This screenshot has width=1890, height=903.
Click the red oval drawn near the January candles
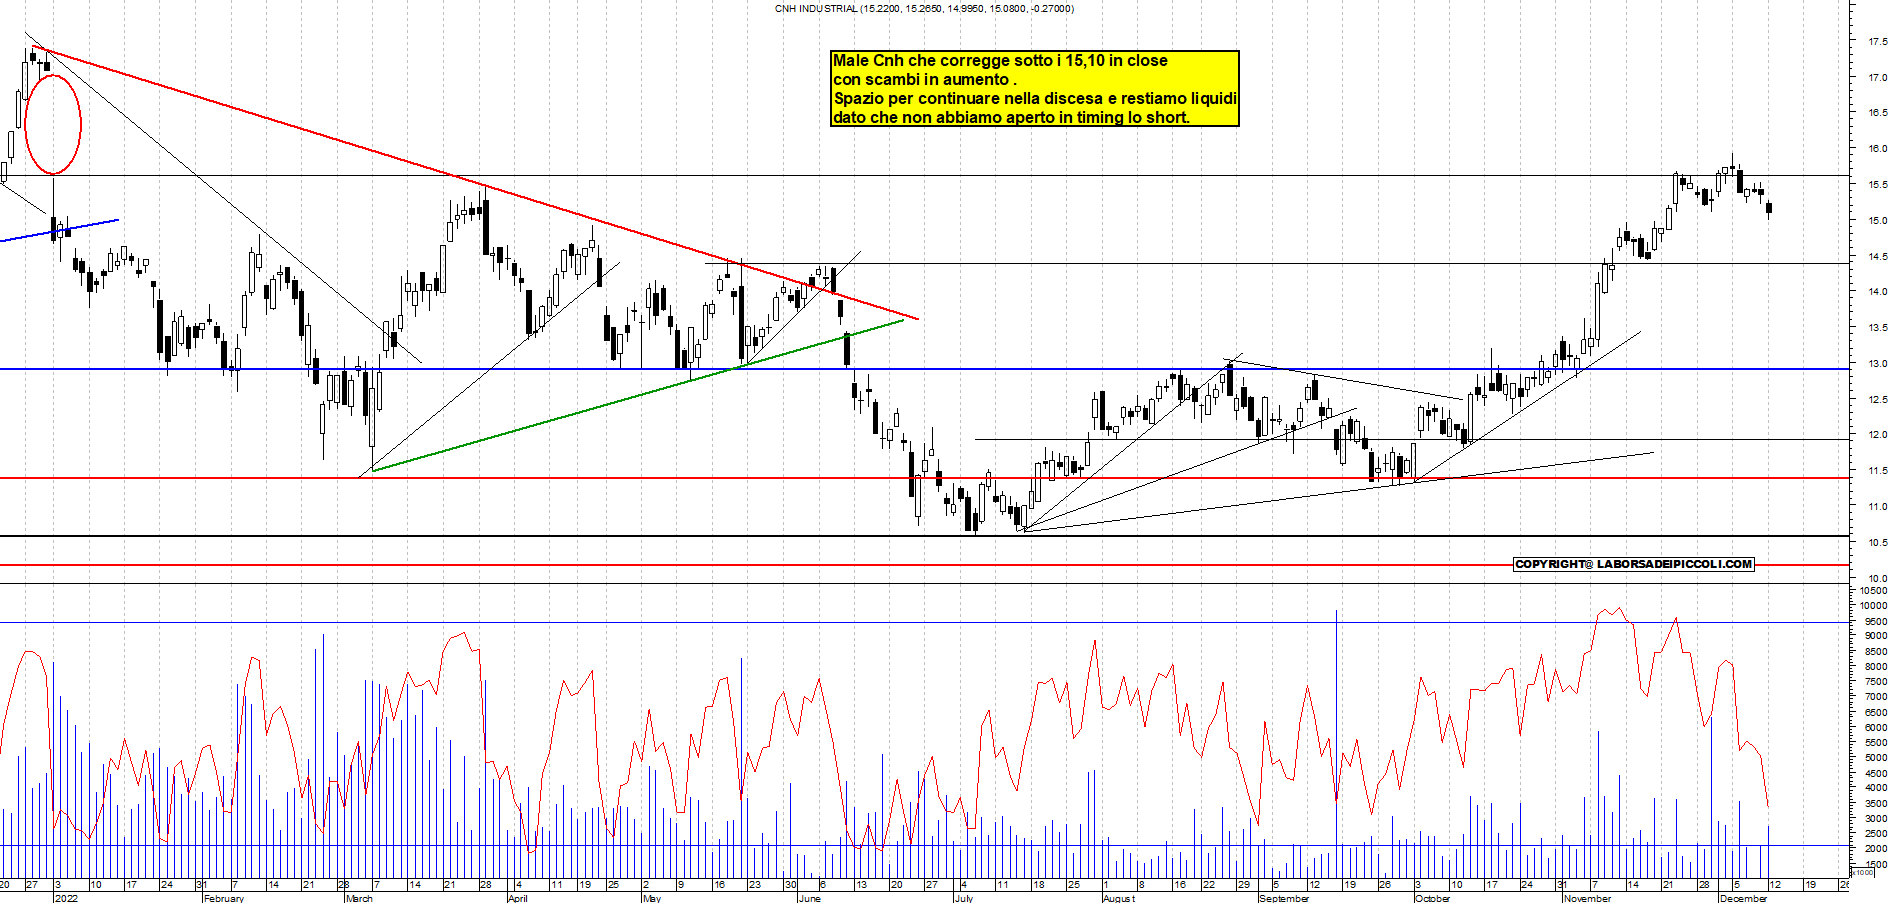[x=52, y=124]
